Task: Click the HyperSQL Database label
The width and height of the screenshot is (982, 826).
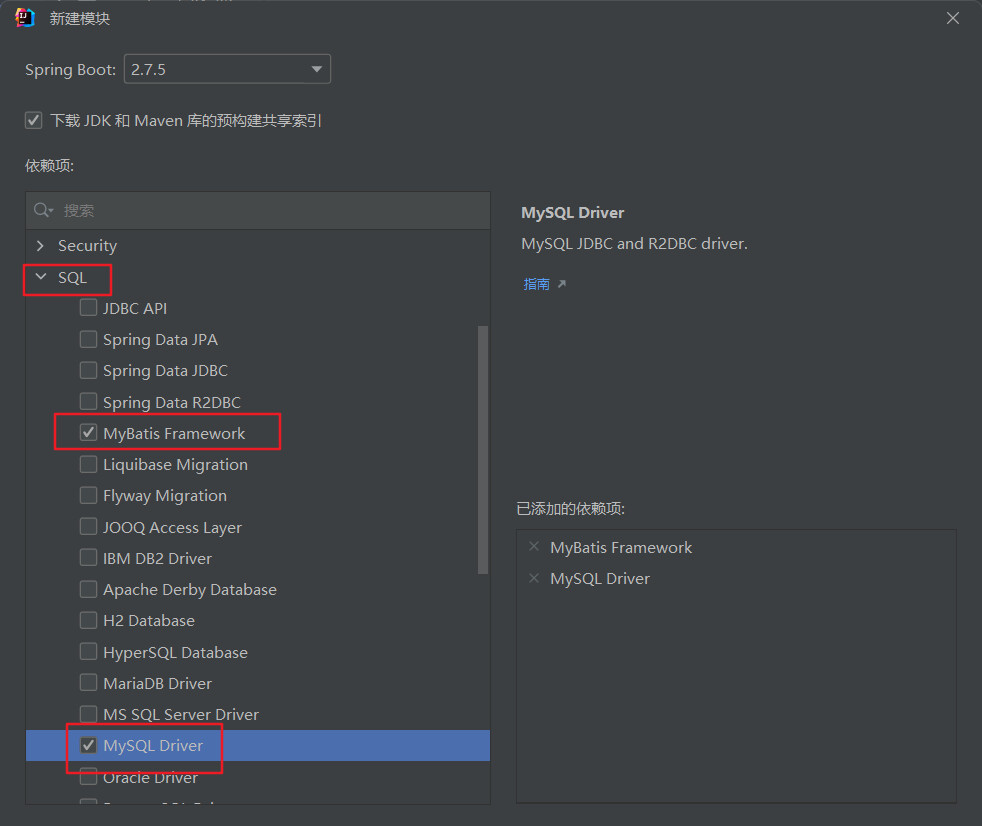Action: [175, 653]
